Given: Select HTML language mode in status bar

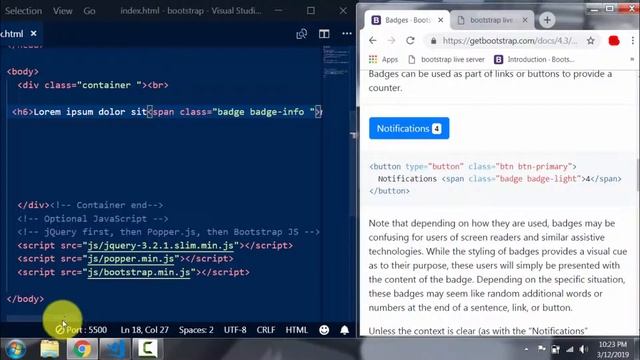Looking at the screenshot, I should [x=296, y=330].
